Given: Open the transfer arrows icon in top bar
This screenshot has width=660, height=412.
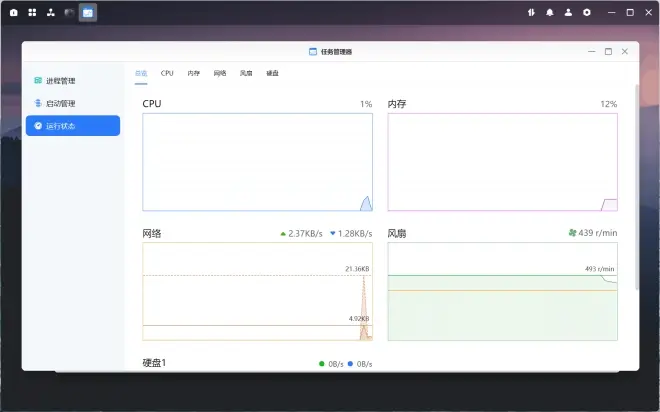Looking at the screenshot, I should click(531, 13).
